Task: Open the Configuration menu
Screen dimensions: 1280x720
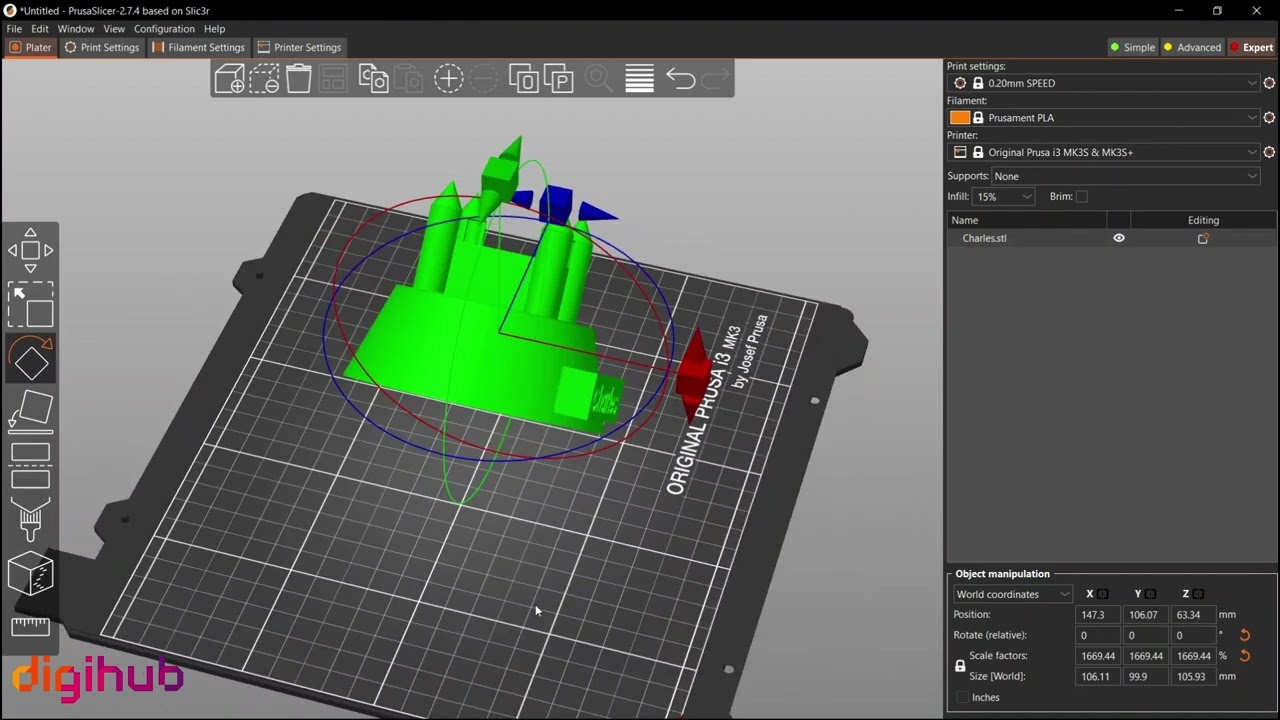Action: 164,29
